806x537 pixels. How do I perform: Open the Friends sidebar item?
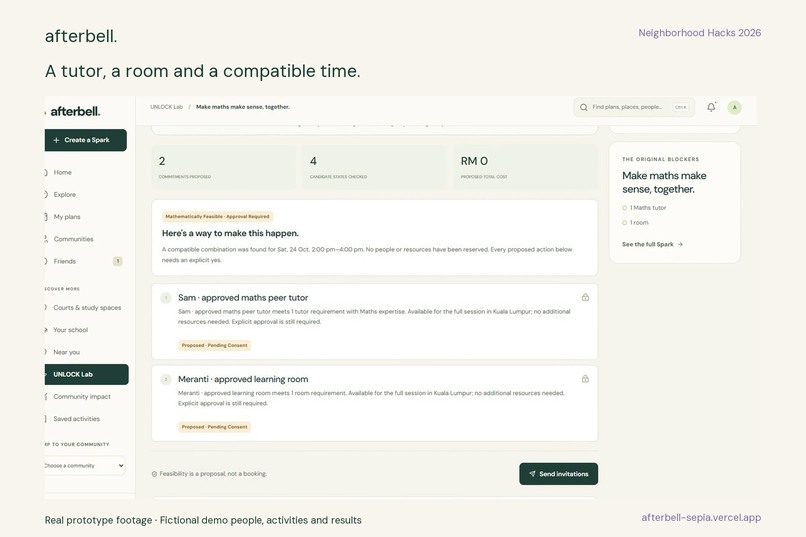click(x=64, y=261)
